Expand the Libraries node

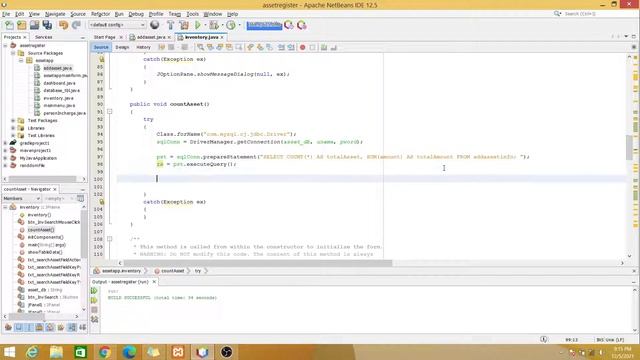tap(13, 128)
